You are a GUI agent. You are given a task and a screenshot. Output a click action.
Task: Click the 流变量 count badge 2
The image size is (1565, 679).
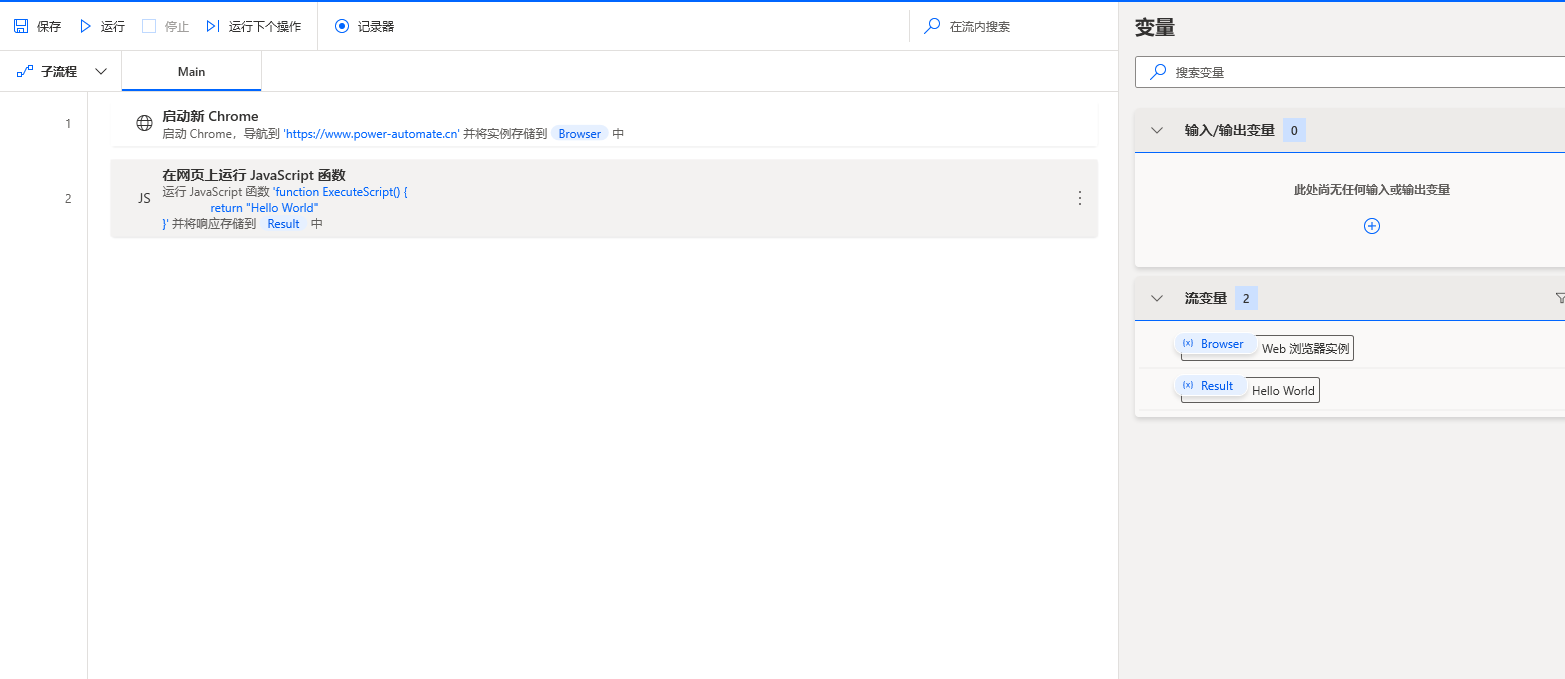pos(1246,298)
